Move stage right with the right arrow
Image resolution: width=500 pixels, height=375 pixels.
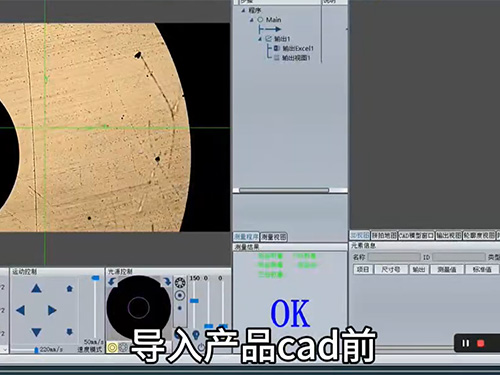coord(52,310)
